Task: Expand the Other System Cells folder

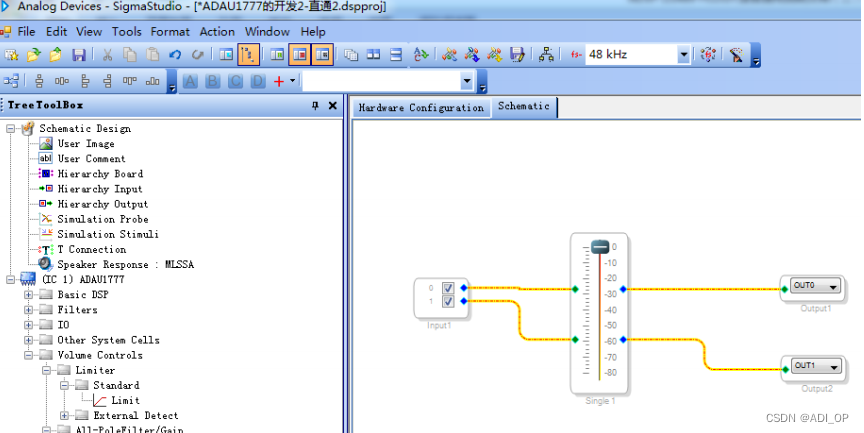Action: [x=29, y=340]
